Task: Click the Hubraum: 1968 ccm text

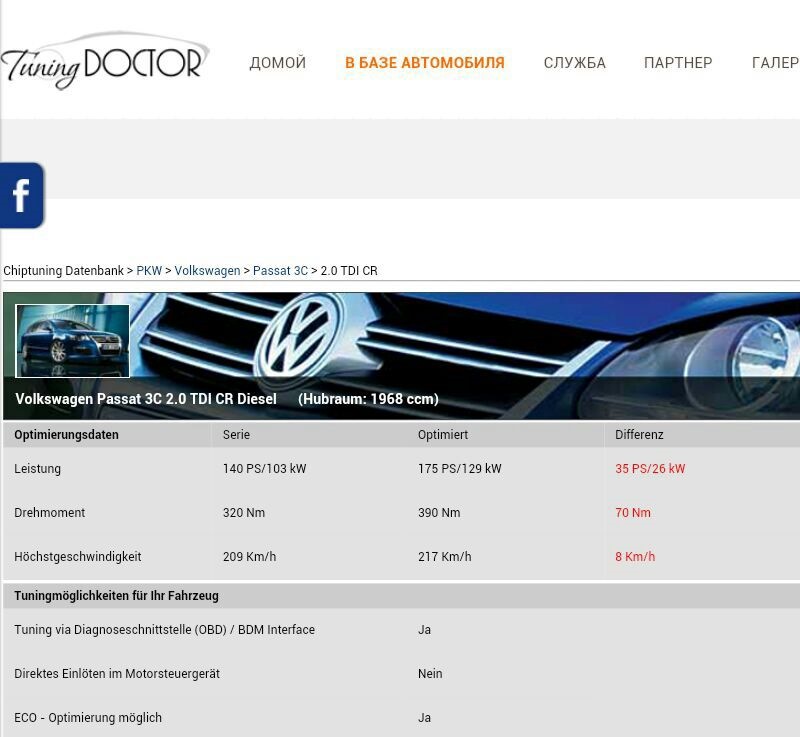Action: (368, 399)
